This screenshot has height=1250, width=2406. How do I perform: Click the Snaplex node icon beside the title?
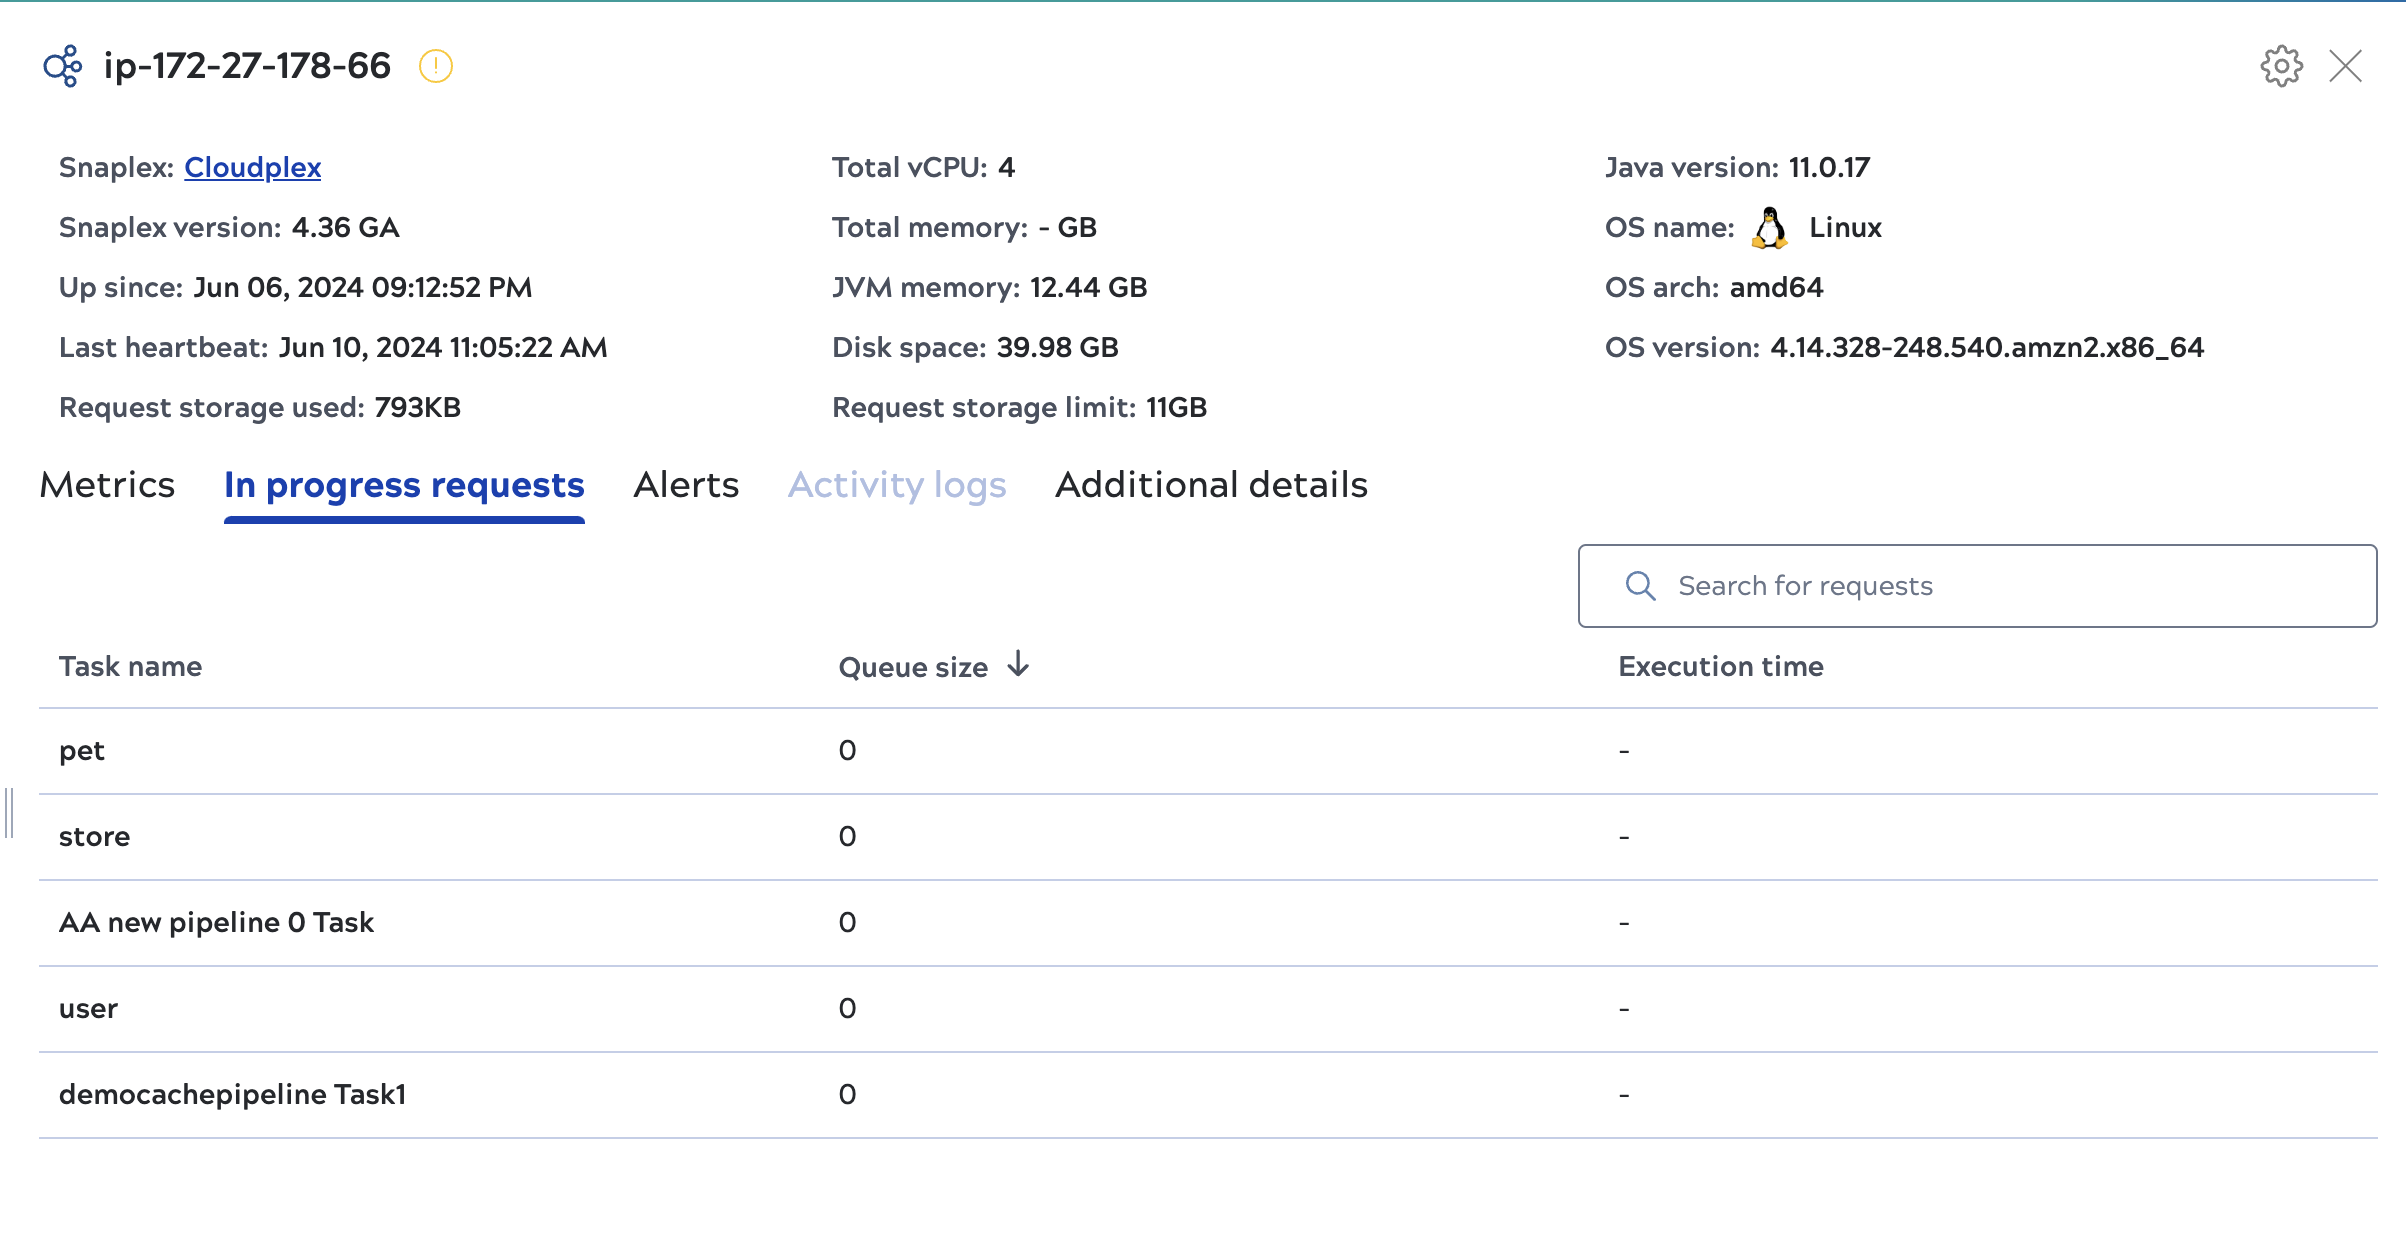[x=62, y=66]
